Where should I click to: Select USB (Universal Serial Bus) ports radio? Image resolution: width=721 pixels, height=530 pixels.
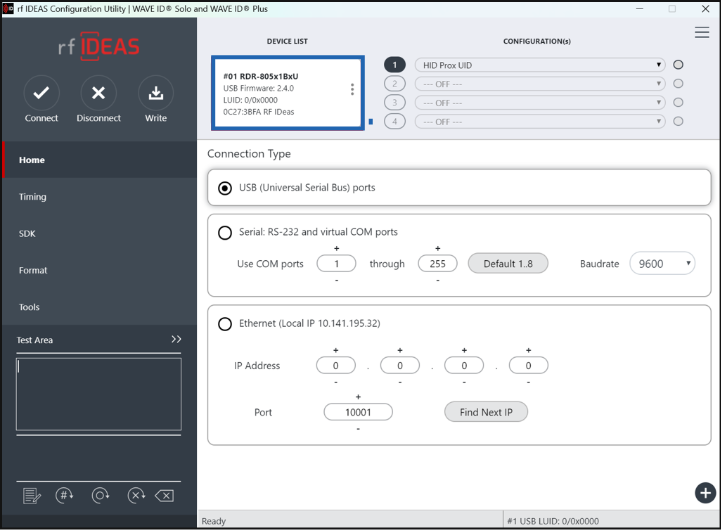click(x=225, y=188)
